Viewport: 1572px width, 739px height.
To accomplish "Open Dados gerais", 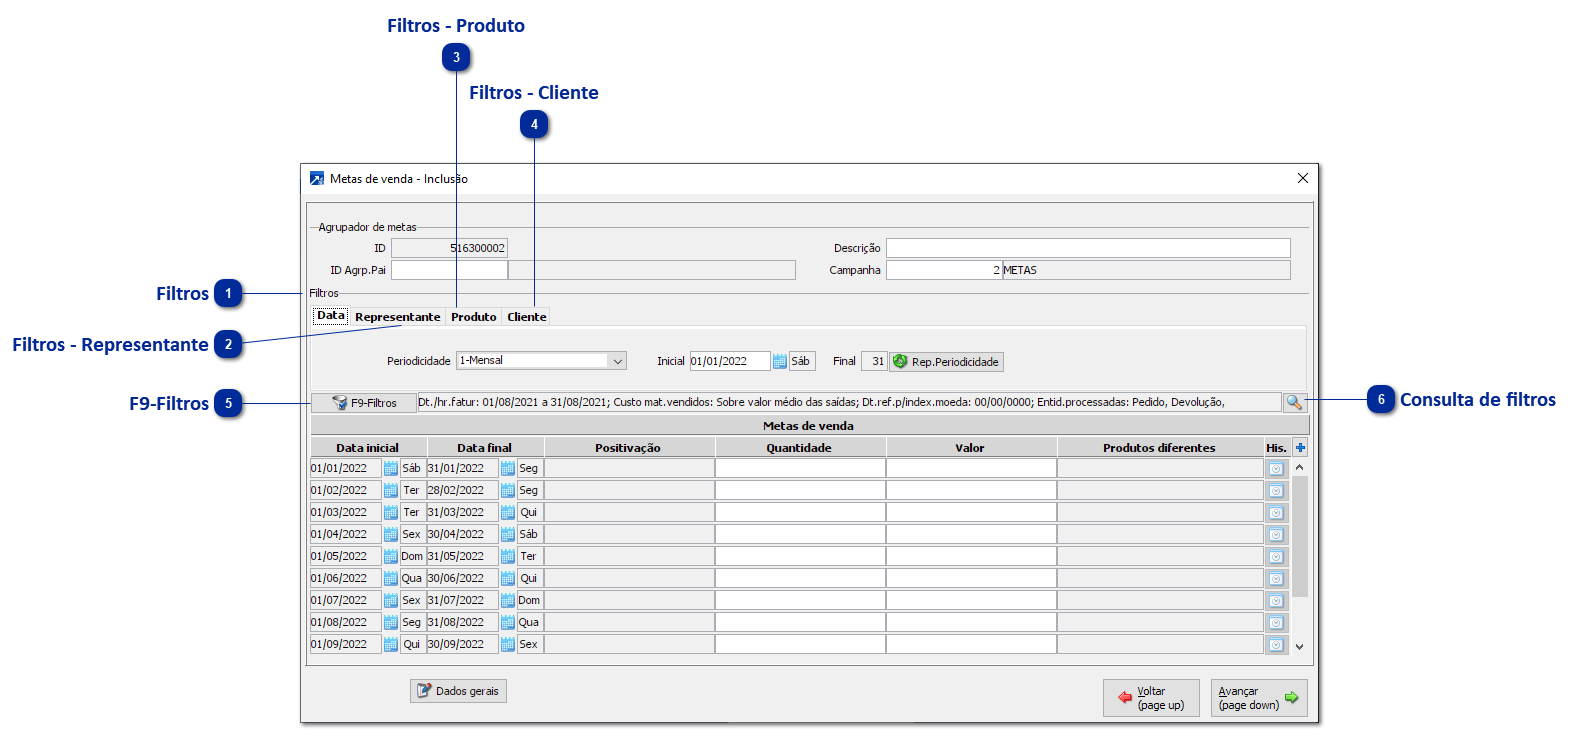I will coord(458,691).
